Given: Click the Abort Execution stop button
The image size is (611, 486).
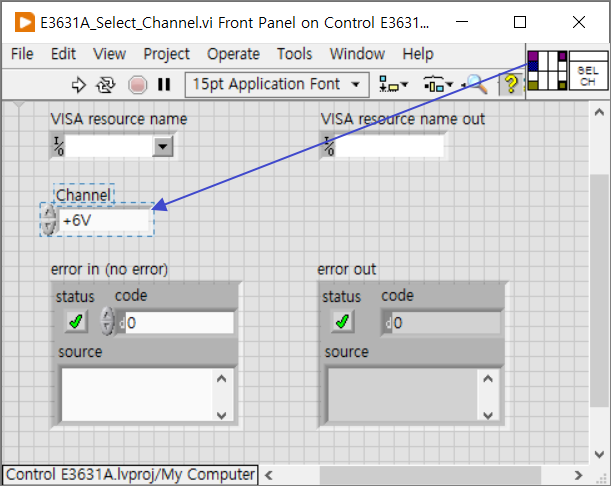Looking at the screenshot, I should click(138, 85).
